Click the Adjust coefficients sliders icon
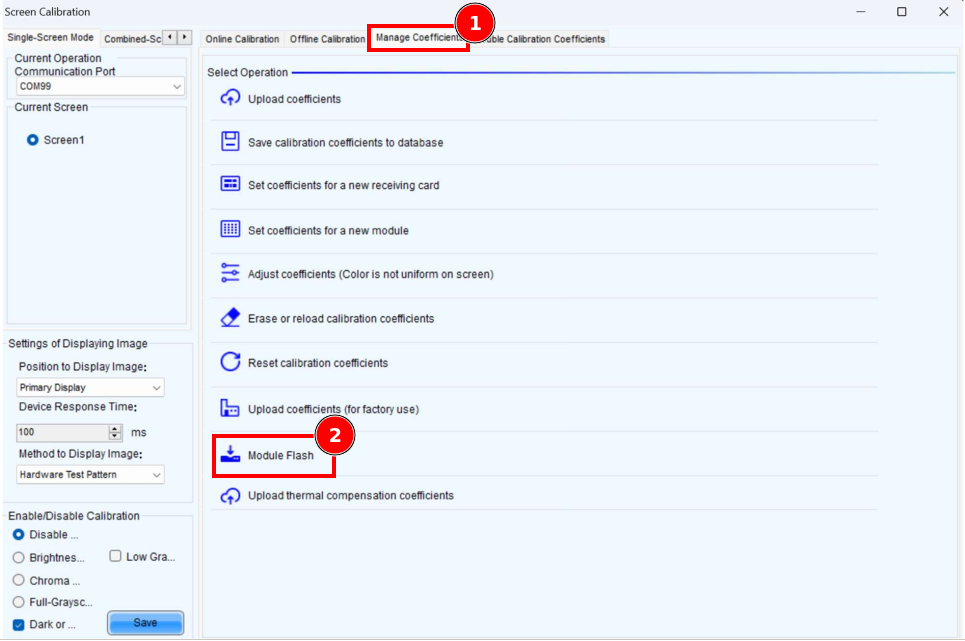 [230, 273]
